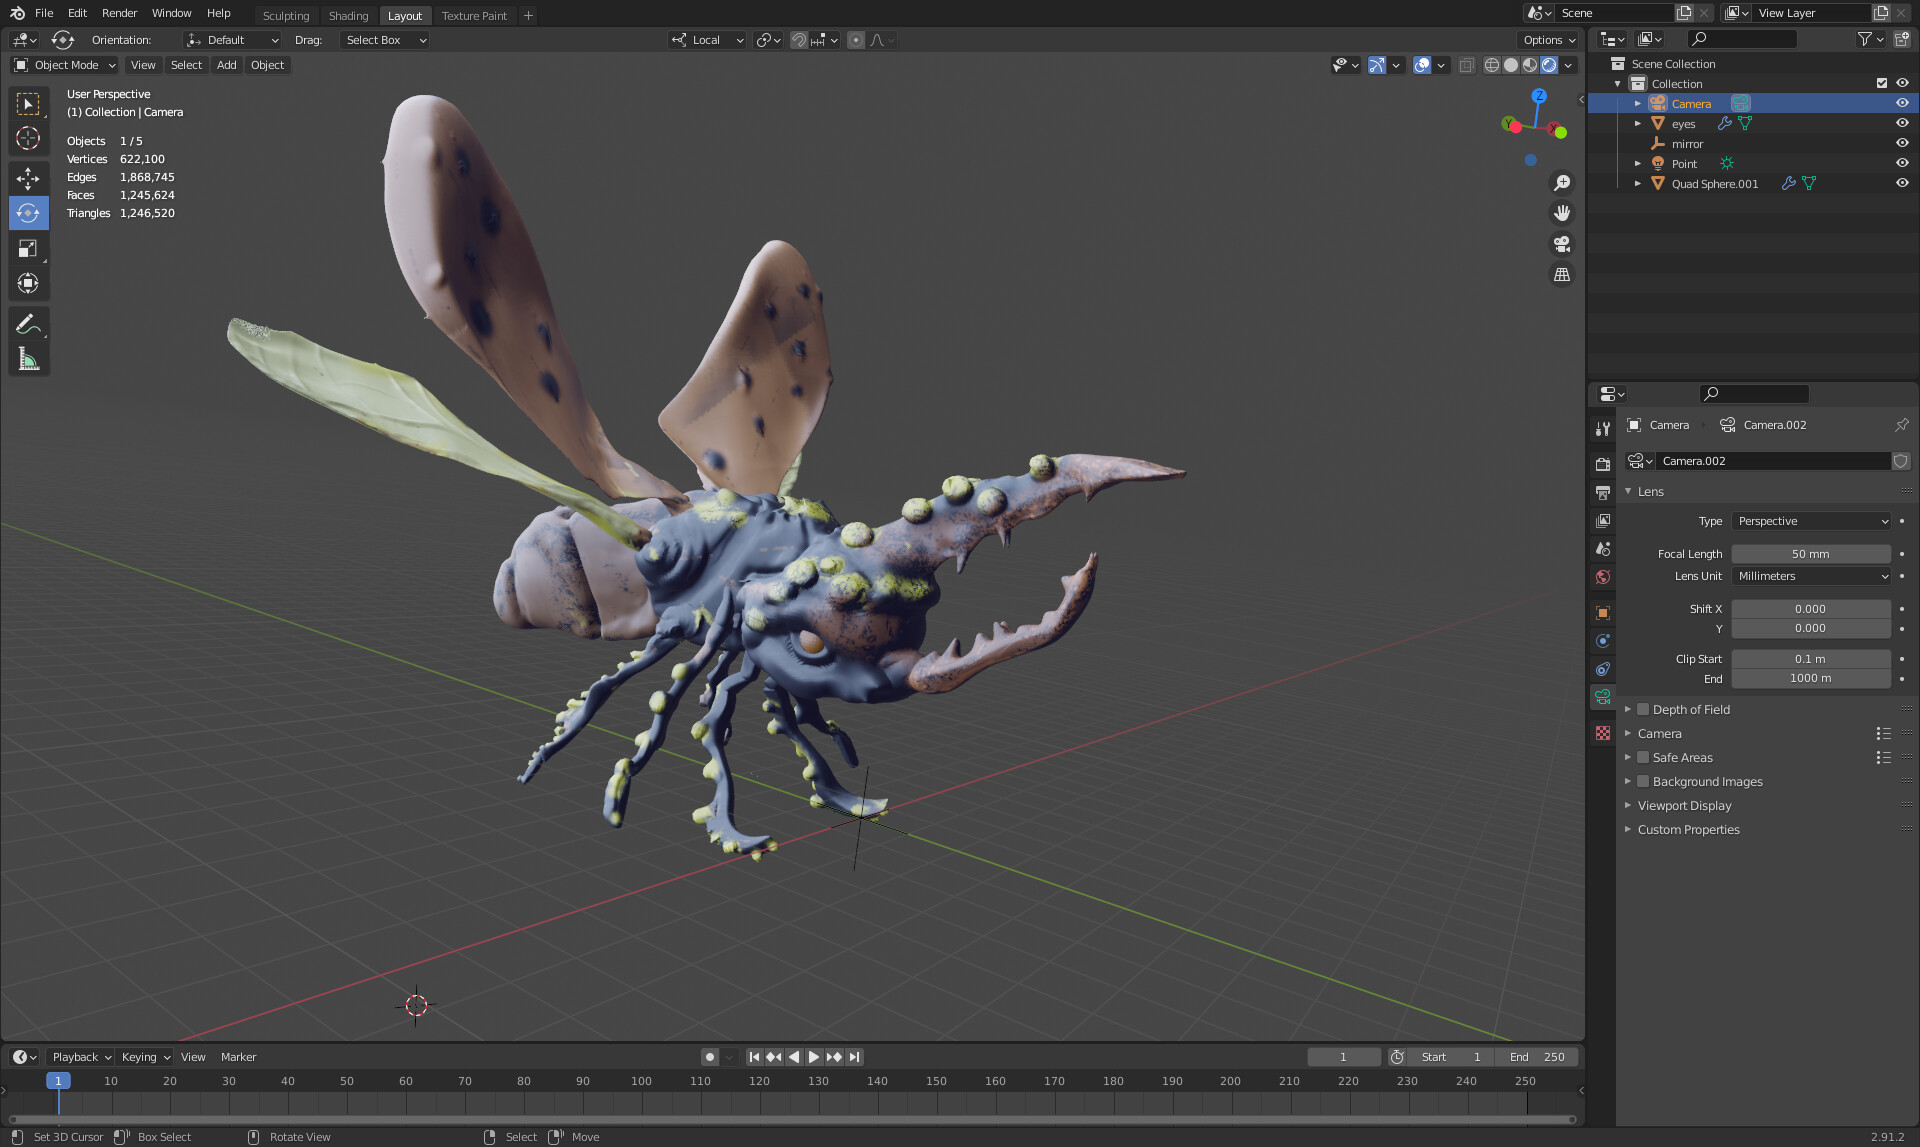Switch to the Sculpting workspace tab
The width and height of the screenshot is (1920, 1147).
coord(286,15)
